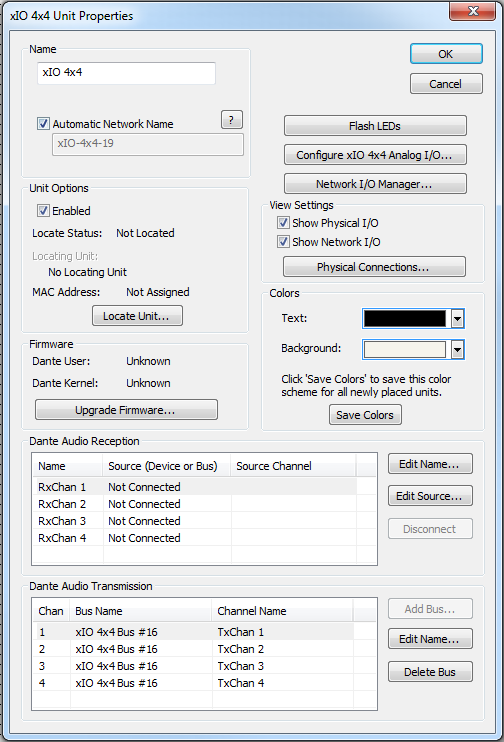Select RxChan 3 row
Screen dimensions: 504x742
(196, 521)
